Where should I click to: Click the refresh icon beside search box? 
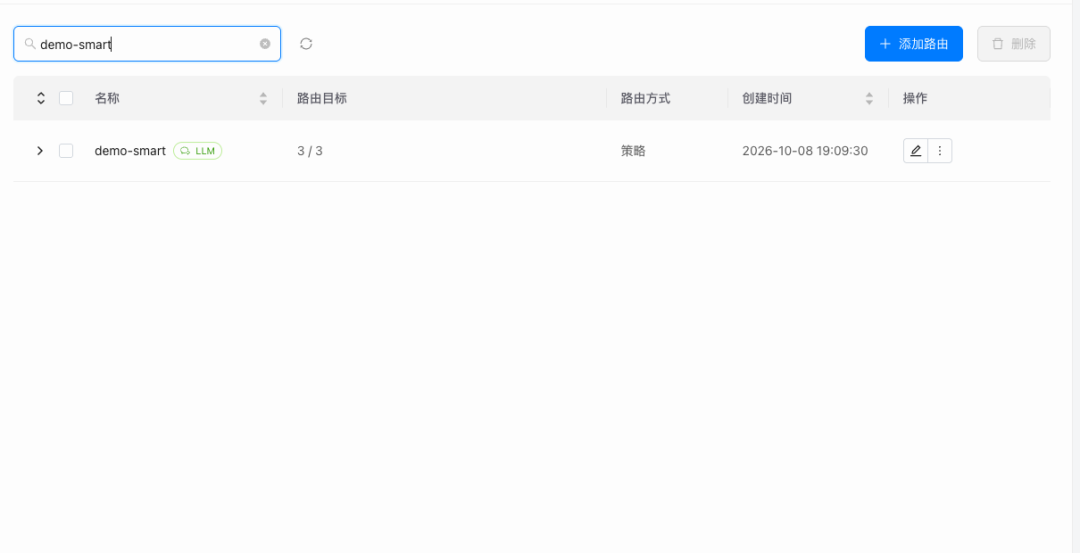pyautogui.click(x=307, y=44)
